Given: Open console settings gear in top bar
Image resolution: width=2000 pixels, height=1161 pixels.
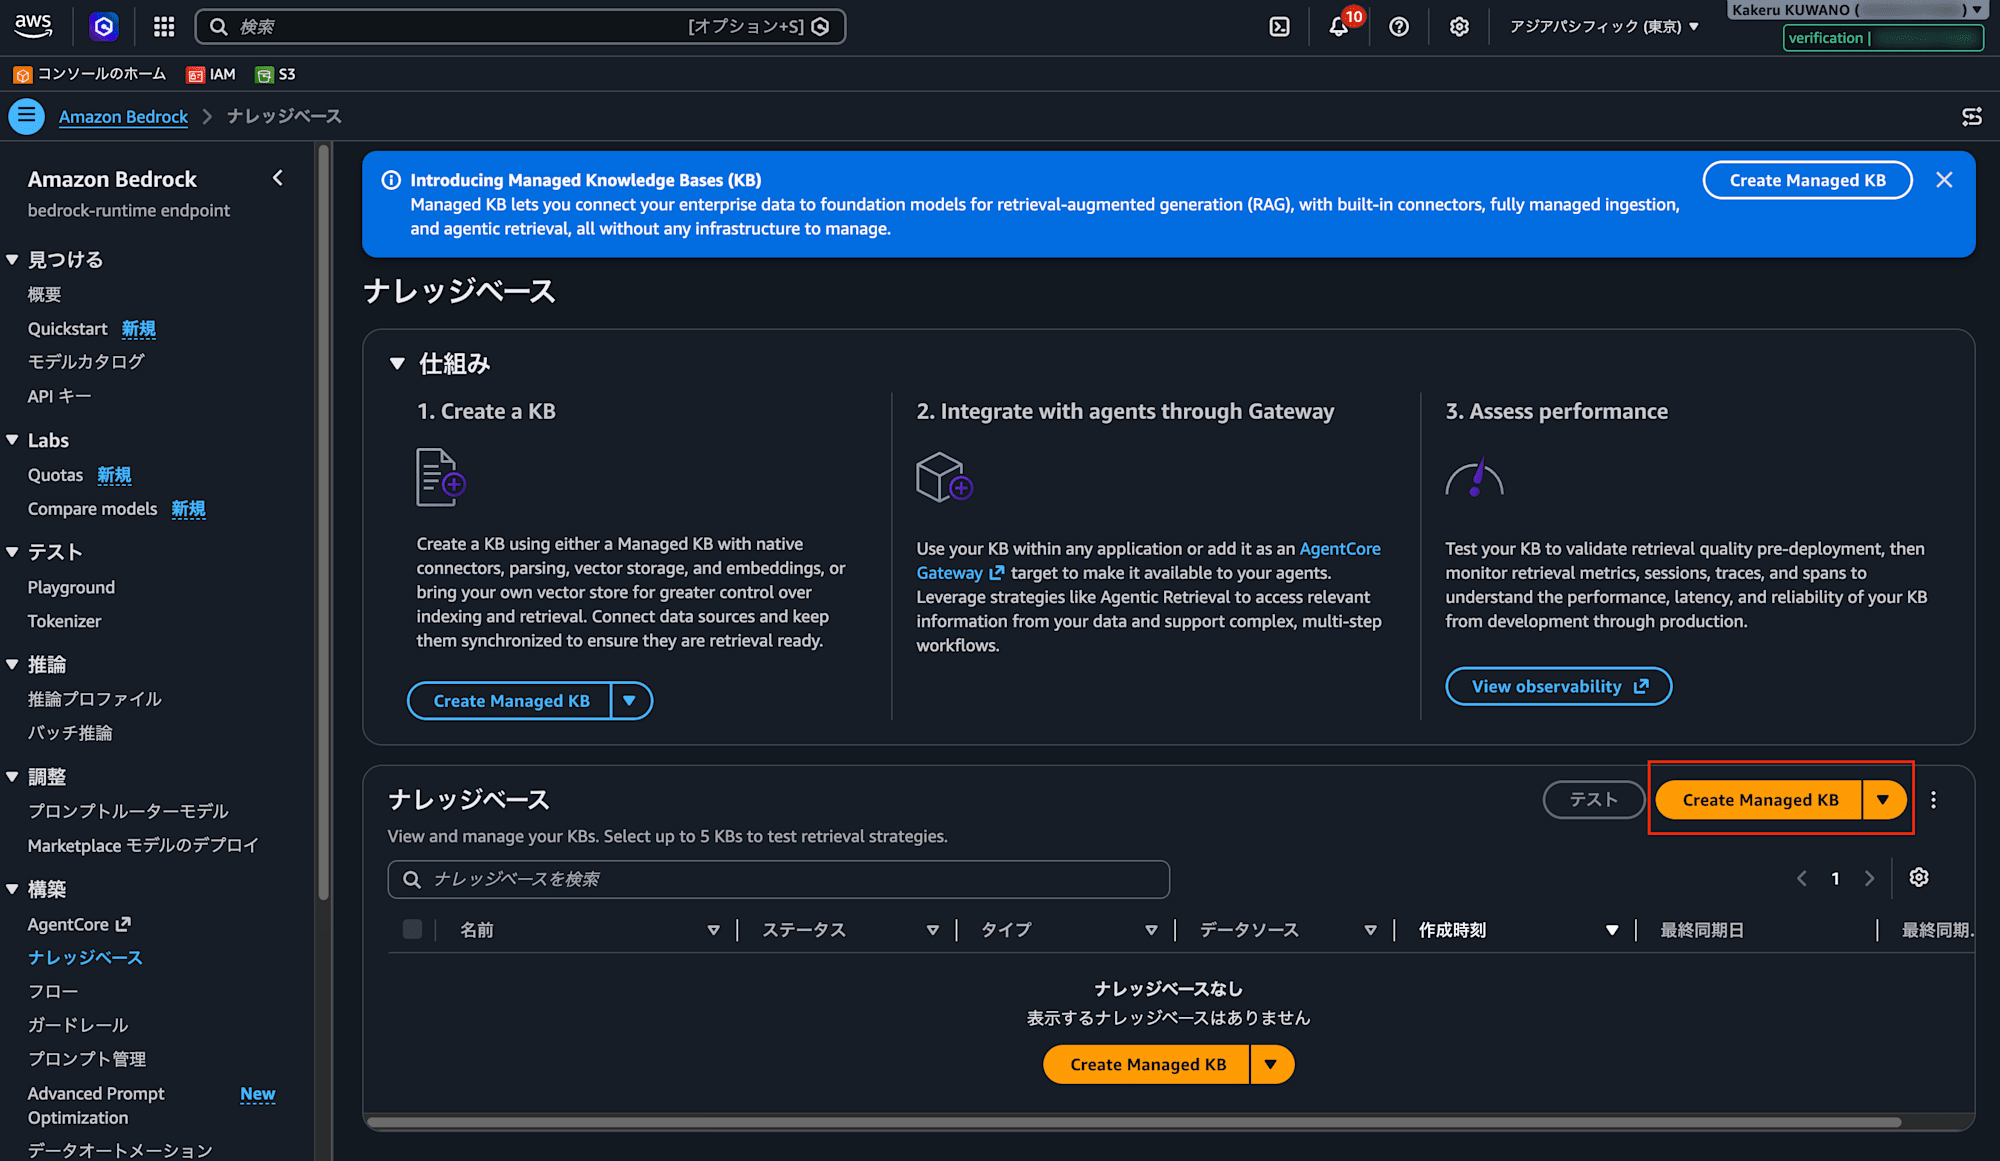Looking at the screenshot, I should coord(1459,27).
